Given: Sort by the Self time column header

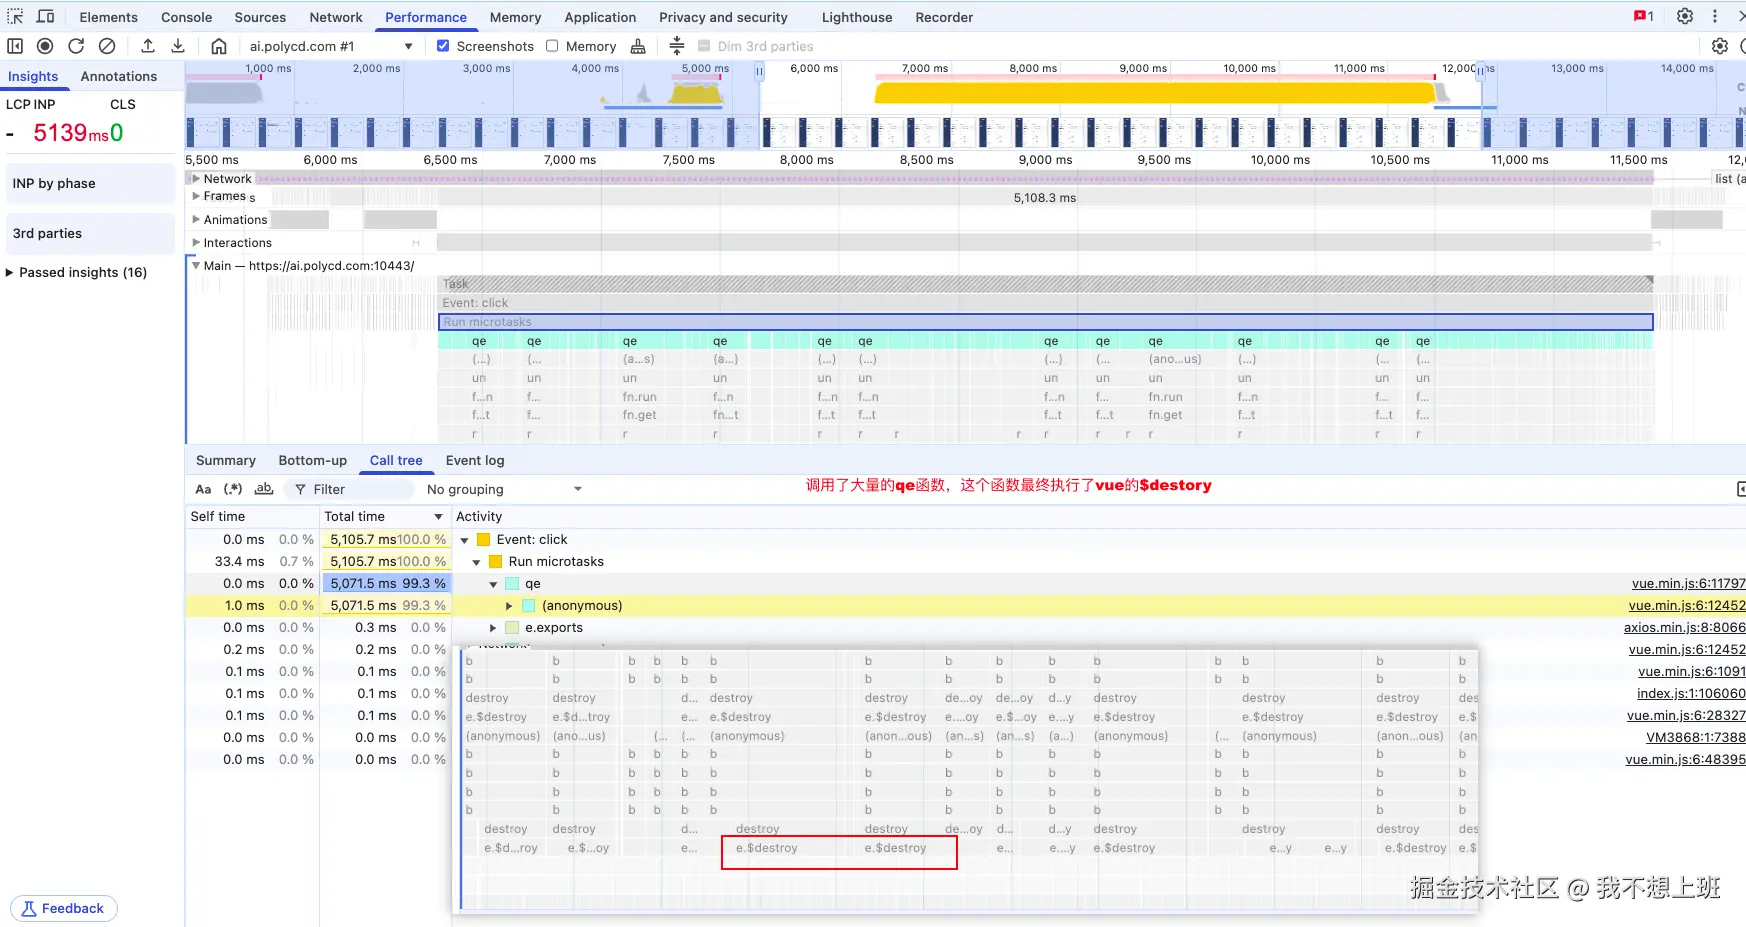Looking at the screenshot, I should (x=252, y=516).
